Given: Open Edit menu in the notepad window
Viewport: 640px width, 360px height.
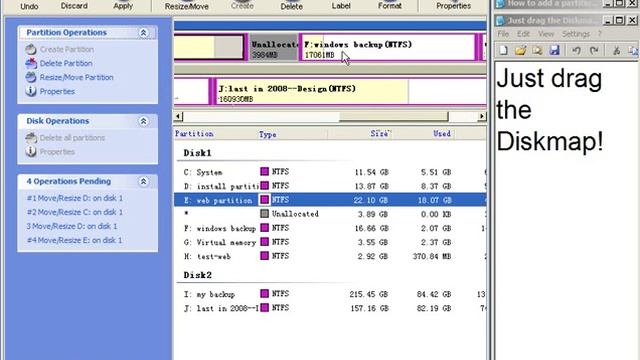Looking at the screenshot, I should pyautogui.click(x=523, y=34).
